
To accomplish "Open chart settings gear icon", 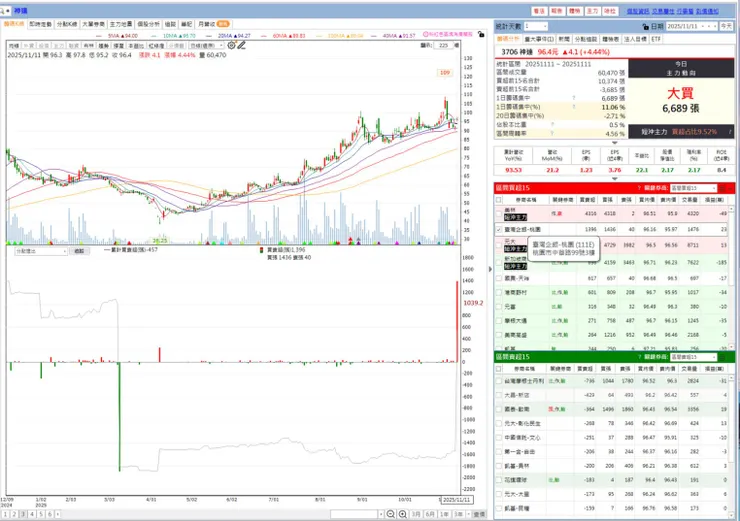I will pyautogui.click(x=231, y=45).
